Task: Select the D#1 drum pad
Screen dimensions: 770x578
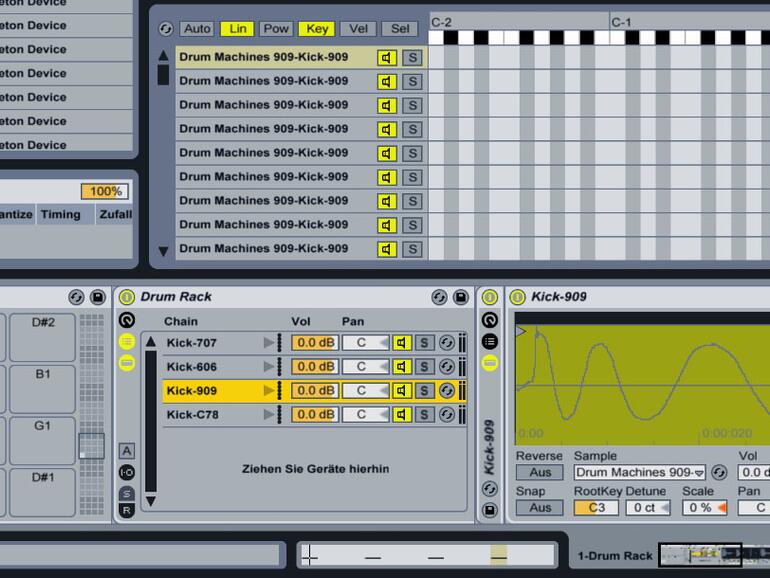Action: (43, 492)
